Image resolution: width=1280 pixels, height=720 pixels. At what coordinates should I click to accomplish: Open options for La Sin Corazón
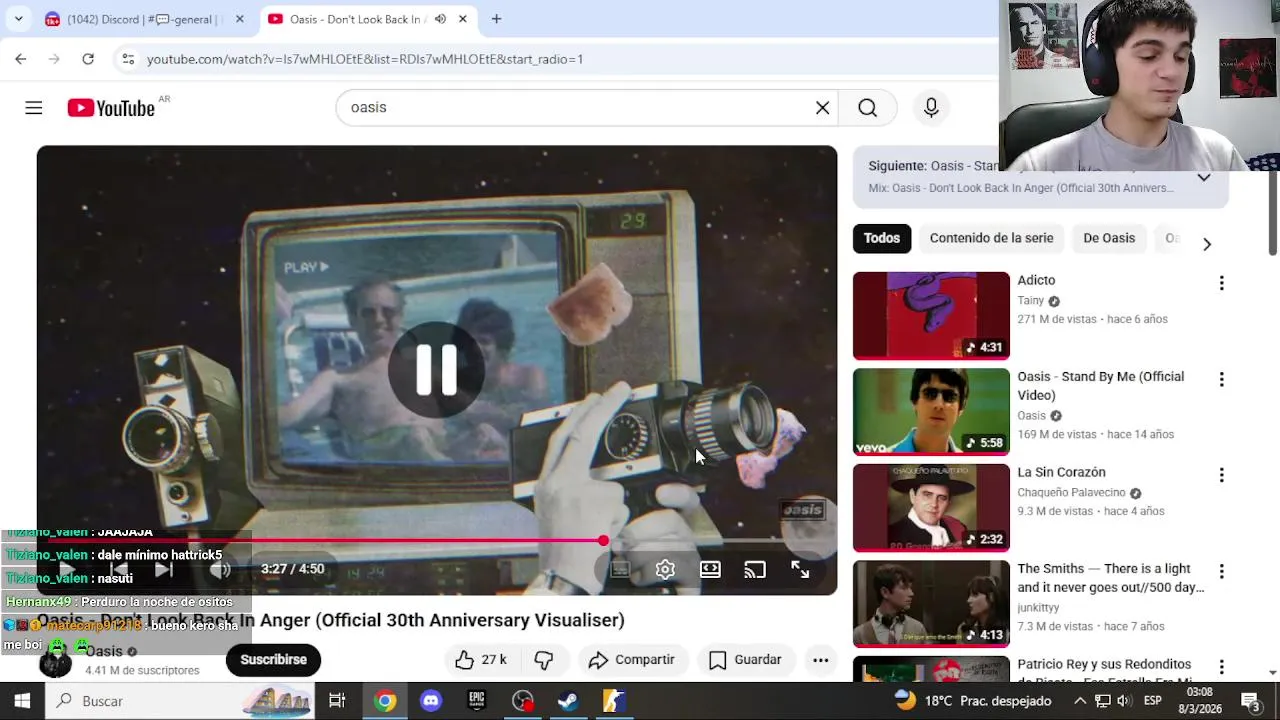(x=1221, y=476)
